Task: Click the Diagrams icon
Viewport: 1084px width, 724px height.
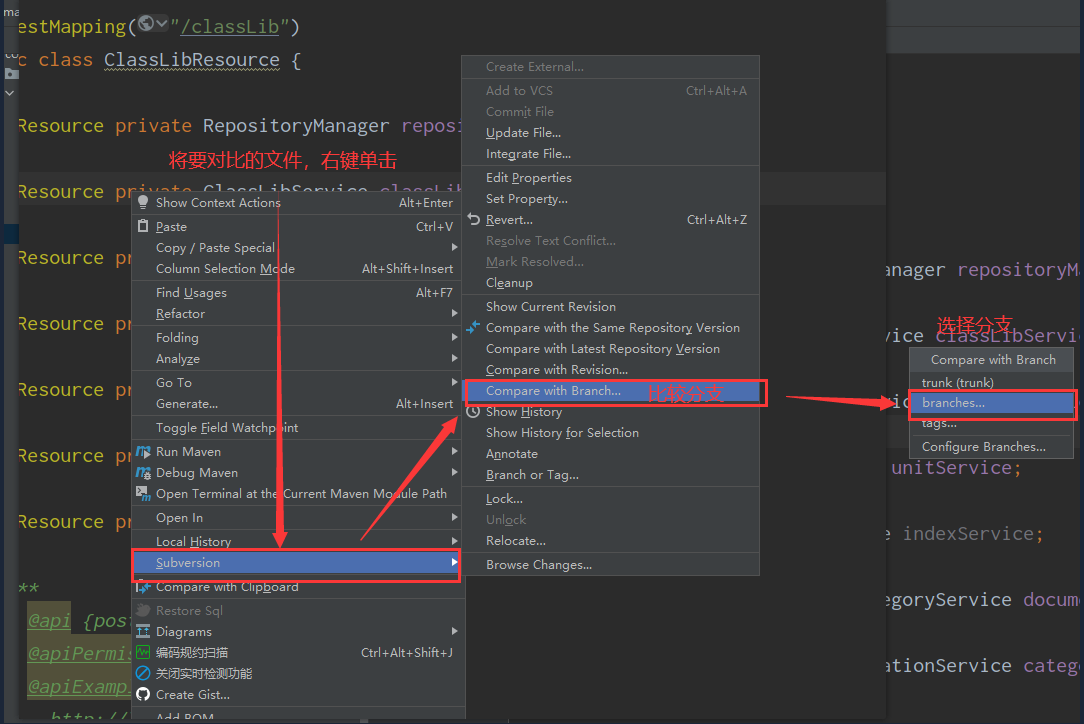Action: point(143,631)
